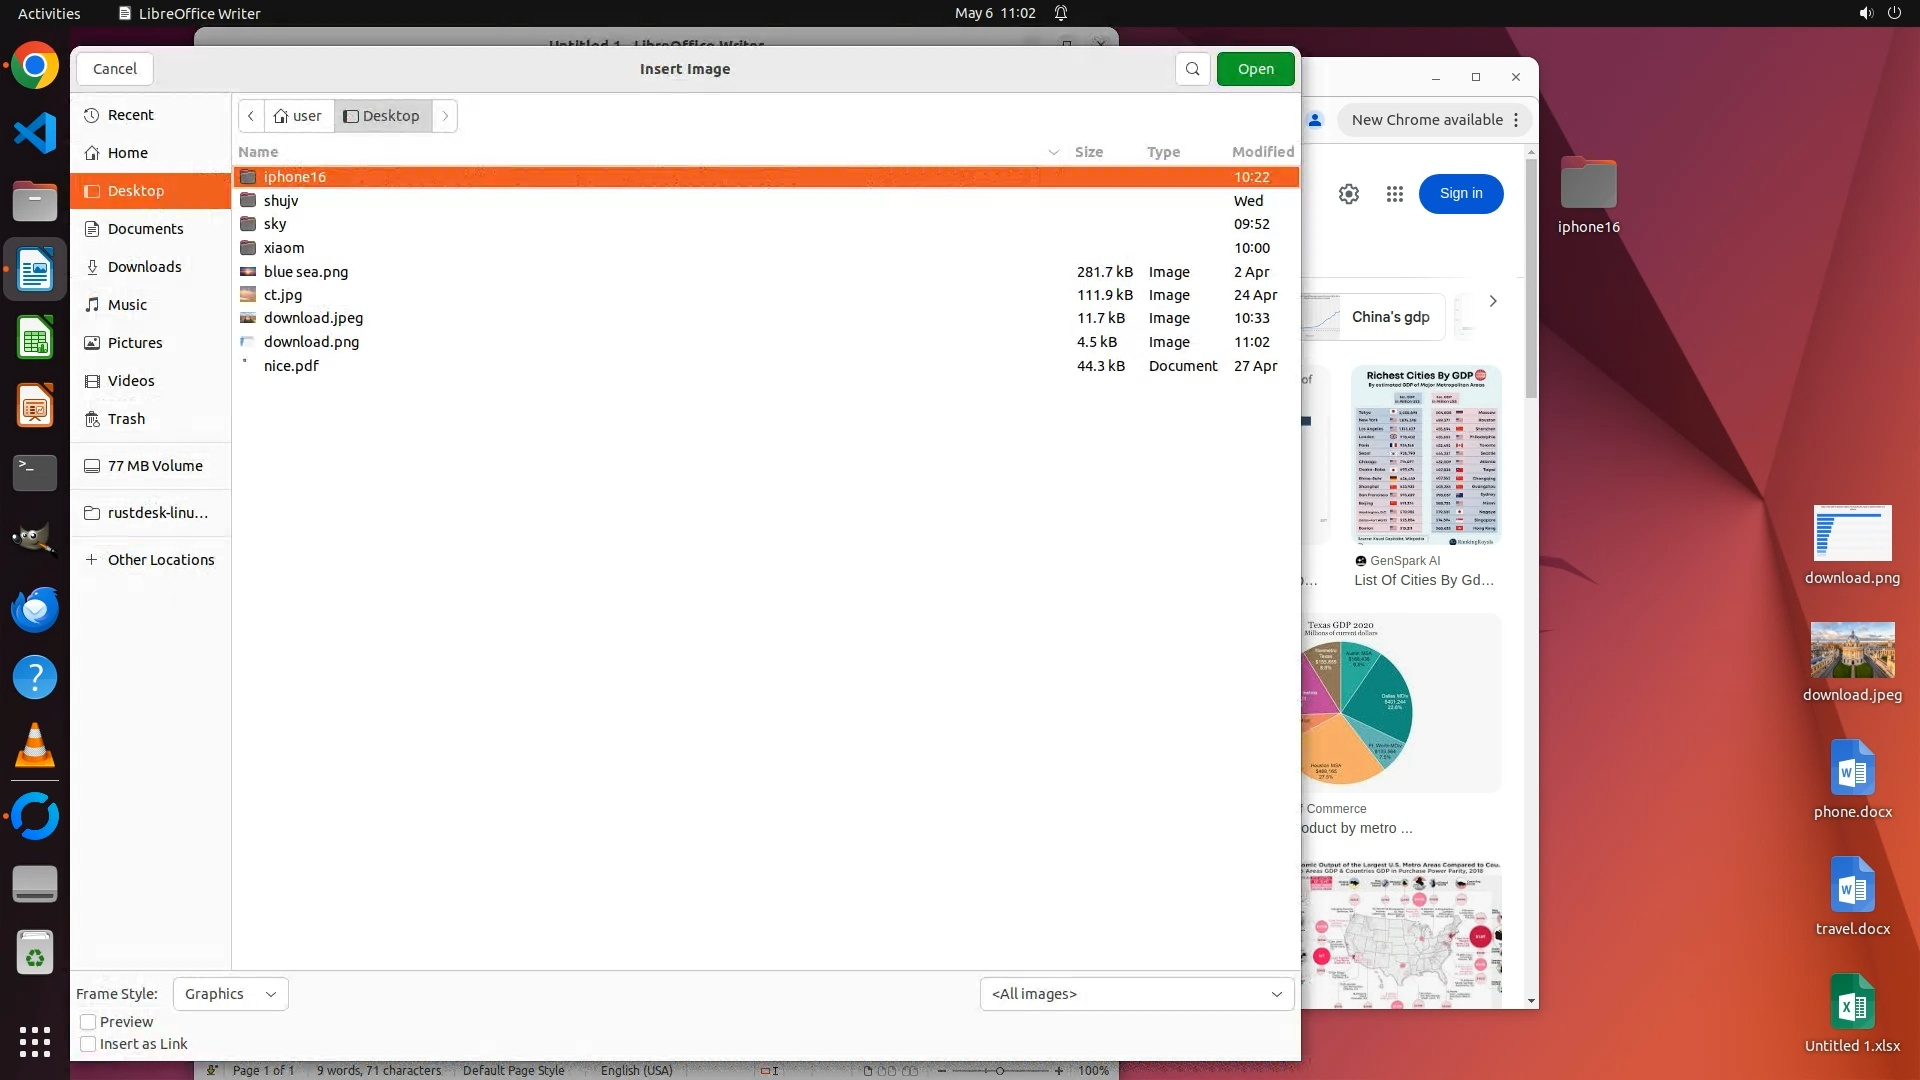Open the Frame Style dropdown

pos(230,994)
